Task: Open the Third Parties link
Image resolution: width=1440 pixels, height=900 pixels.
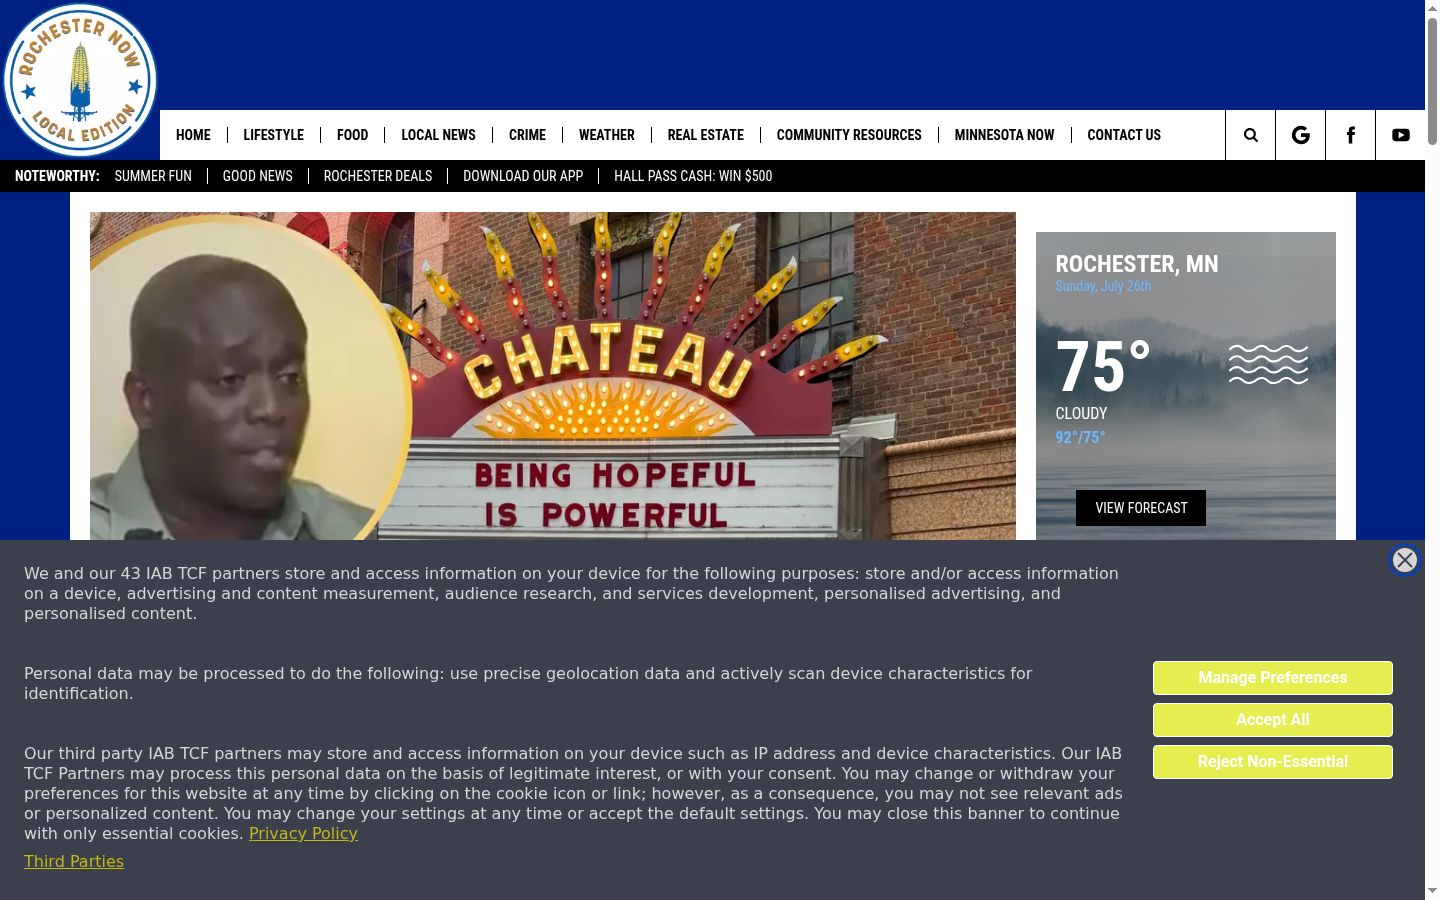Action: coord(74,861)
